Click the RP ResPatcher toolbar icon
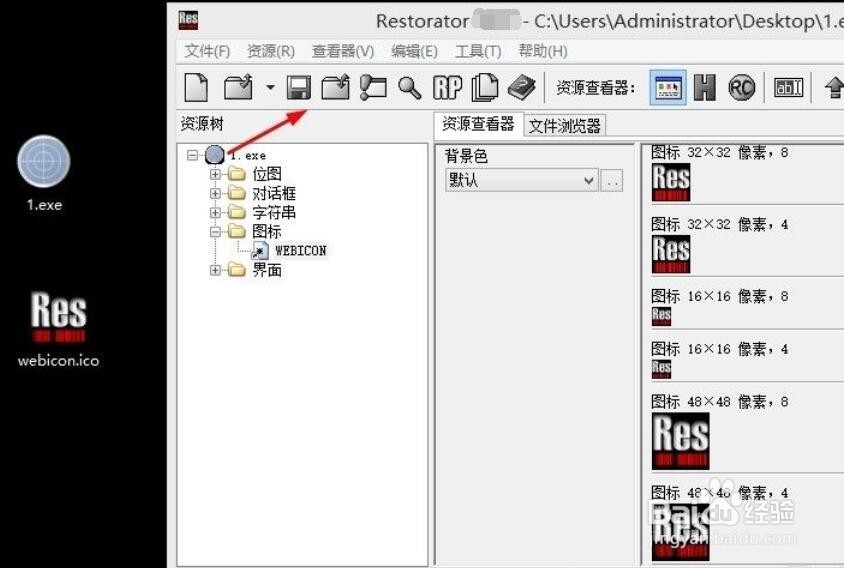 pos(447,87)
